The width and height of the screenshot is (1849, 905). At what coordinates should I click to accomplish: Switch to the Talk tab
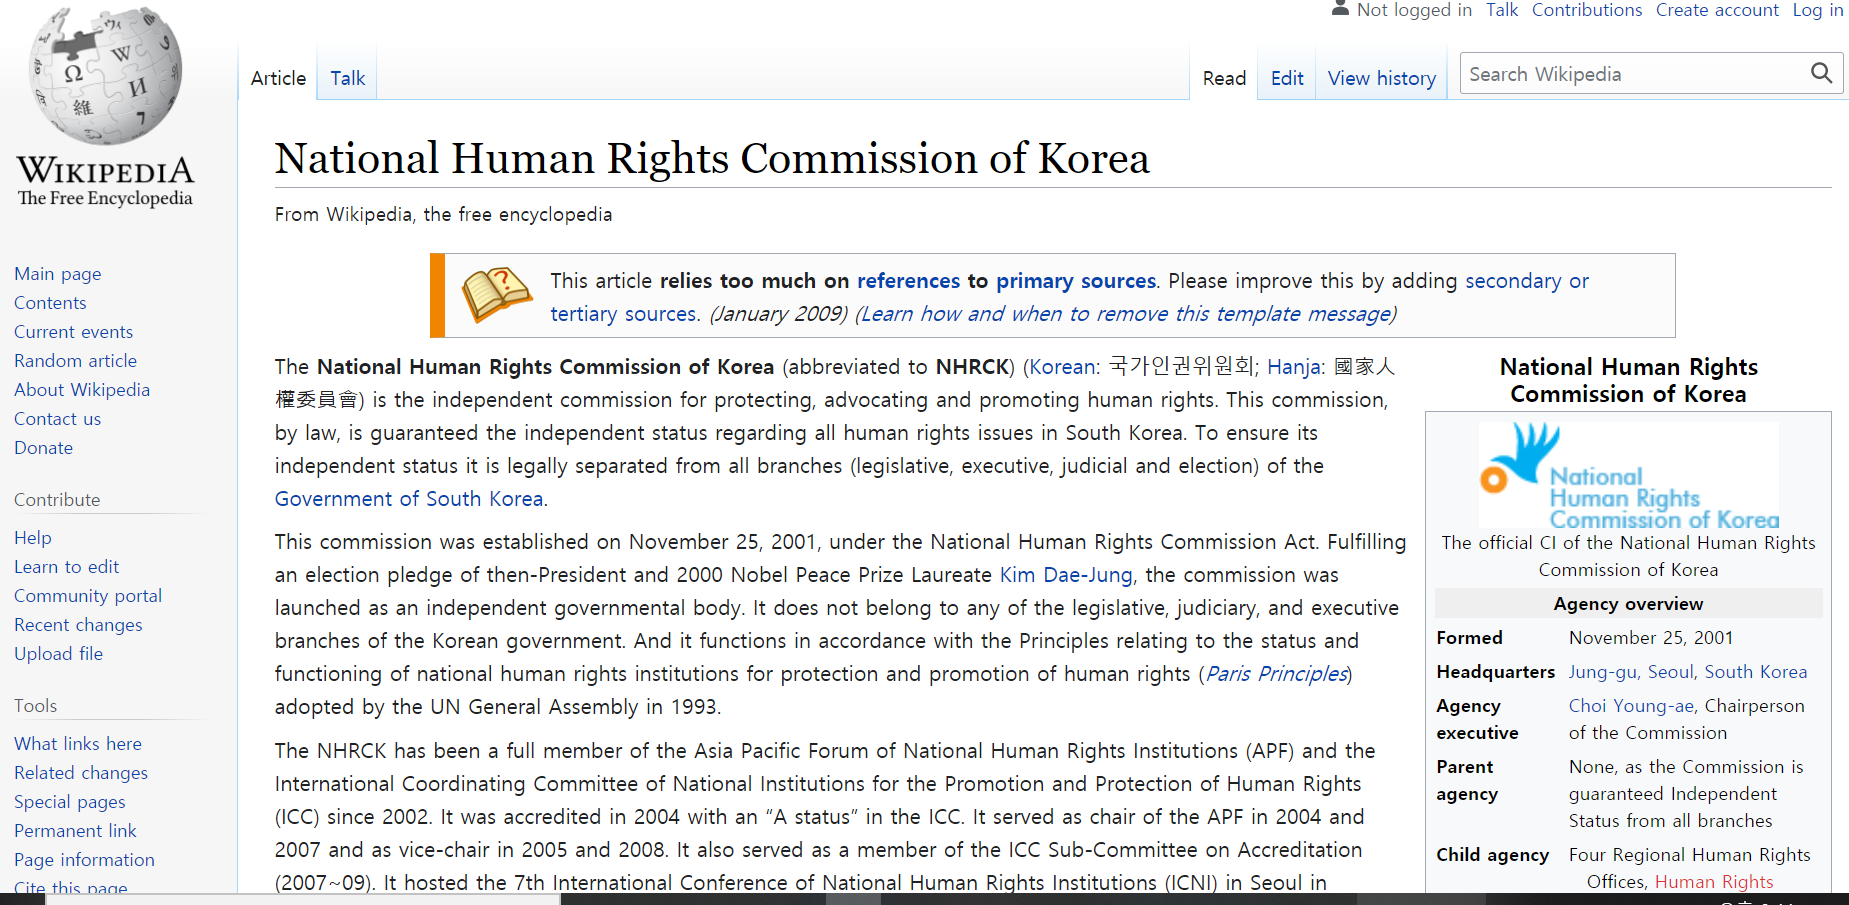[x=347, y=78]
